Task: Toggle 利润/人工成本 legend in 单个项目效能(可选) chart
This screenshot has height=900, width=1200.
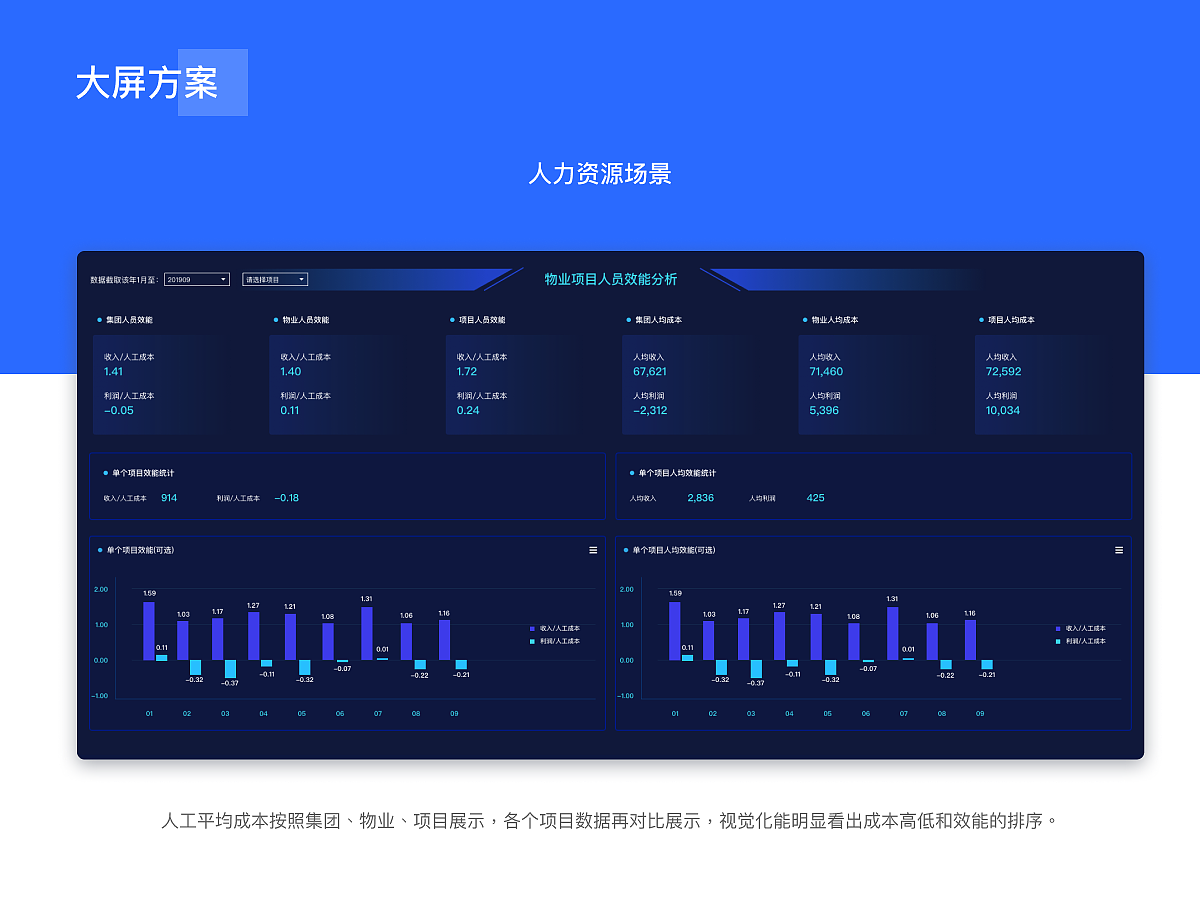Action: [x=554, y=641]
